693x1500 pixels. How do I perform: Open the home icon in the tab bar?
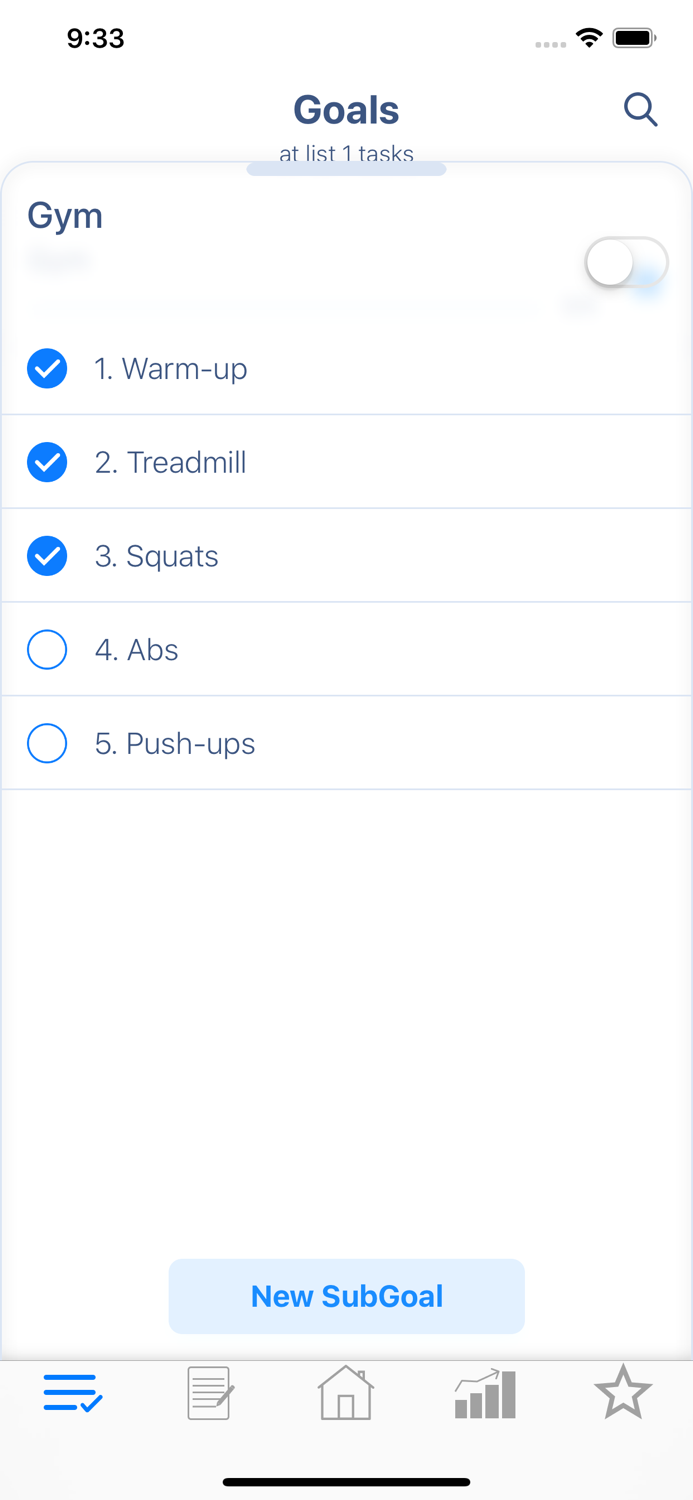tap(346, 1392)
